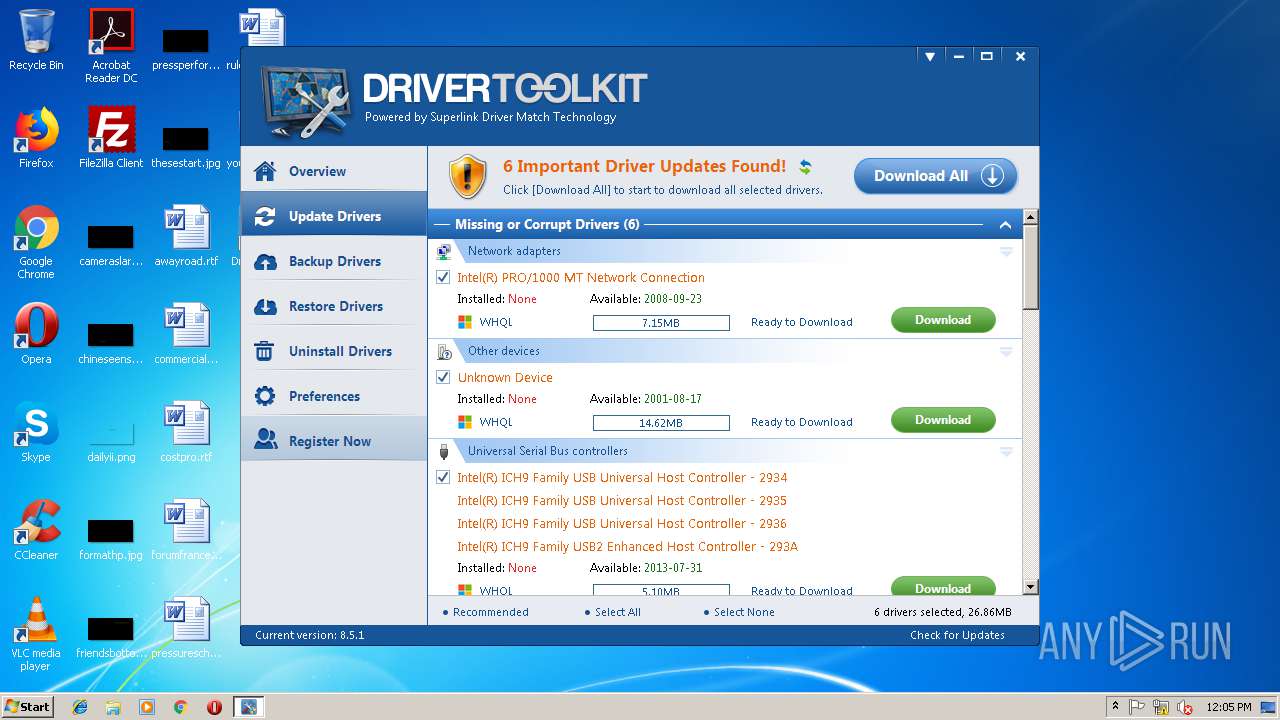Click the Network adapters category icon
The height and width of the screenshot is (720, 1280).
[x=444, y=251]
